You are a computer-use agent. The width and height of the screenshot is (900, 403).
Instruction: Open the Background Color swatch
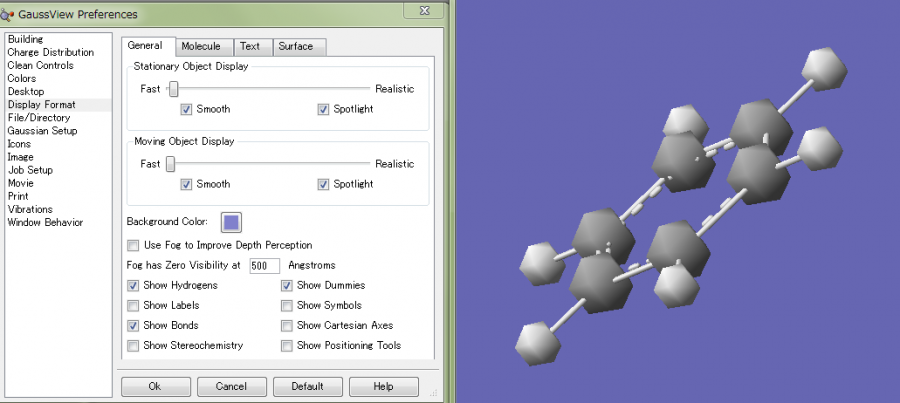pyautogui.click(x=231, y=223)
